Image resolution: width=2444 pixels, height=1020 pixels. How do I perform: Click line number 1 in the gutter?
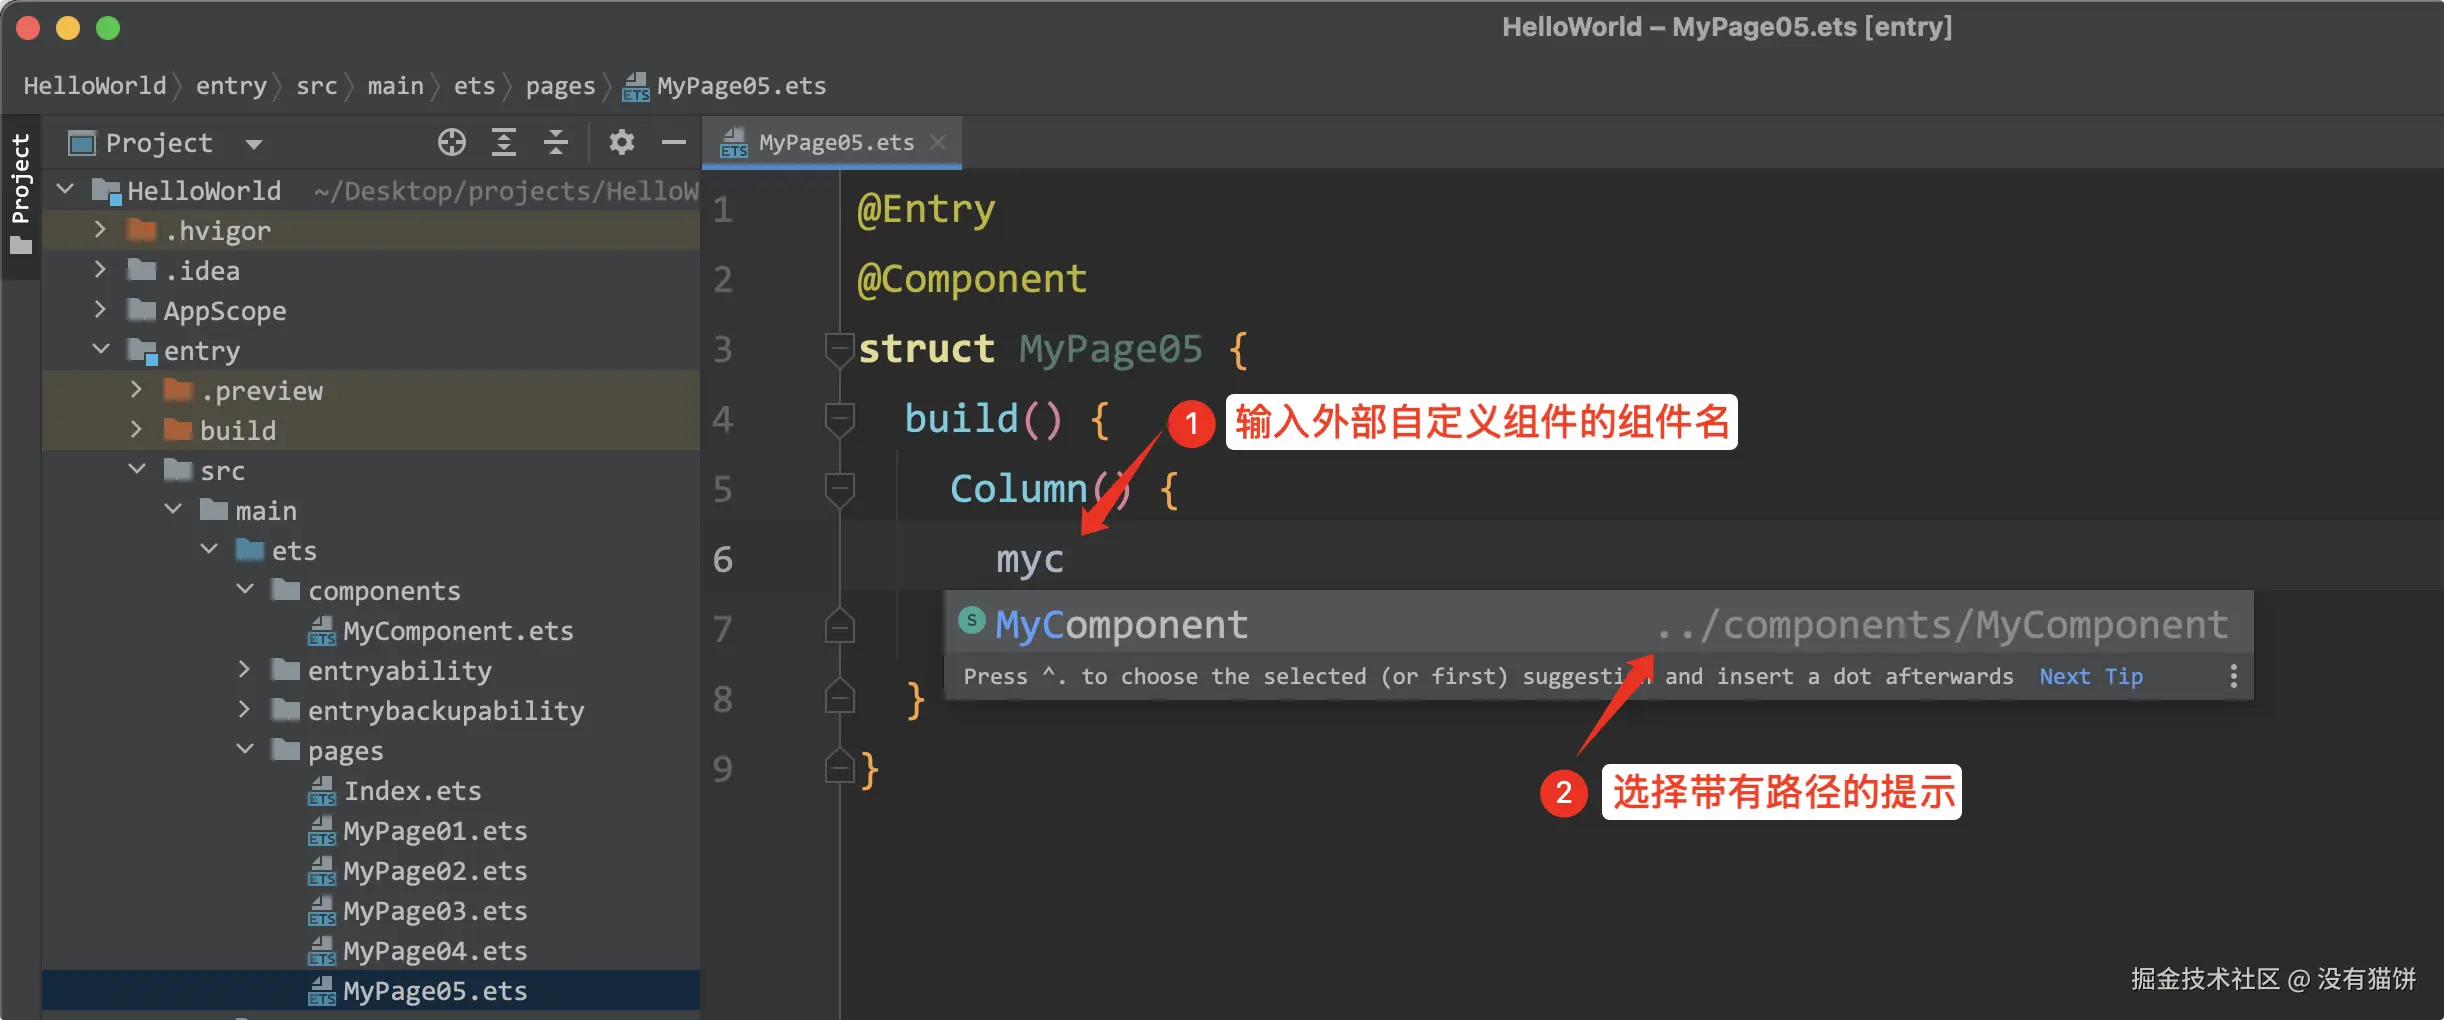pos(723,209)
